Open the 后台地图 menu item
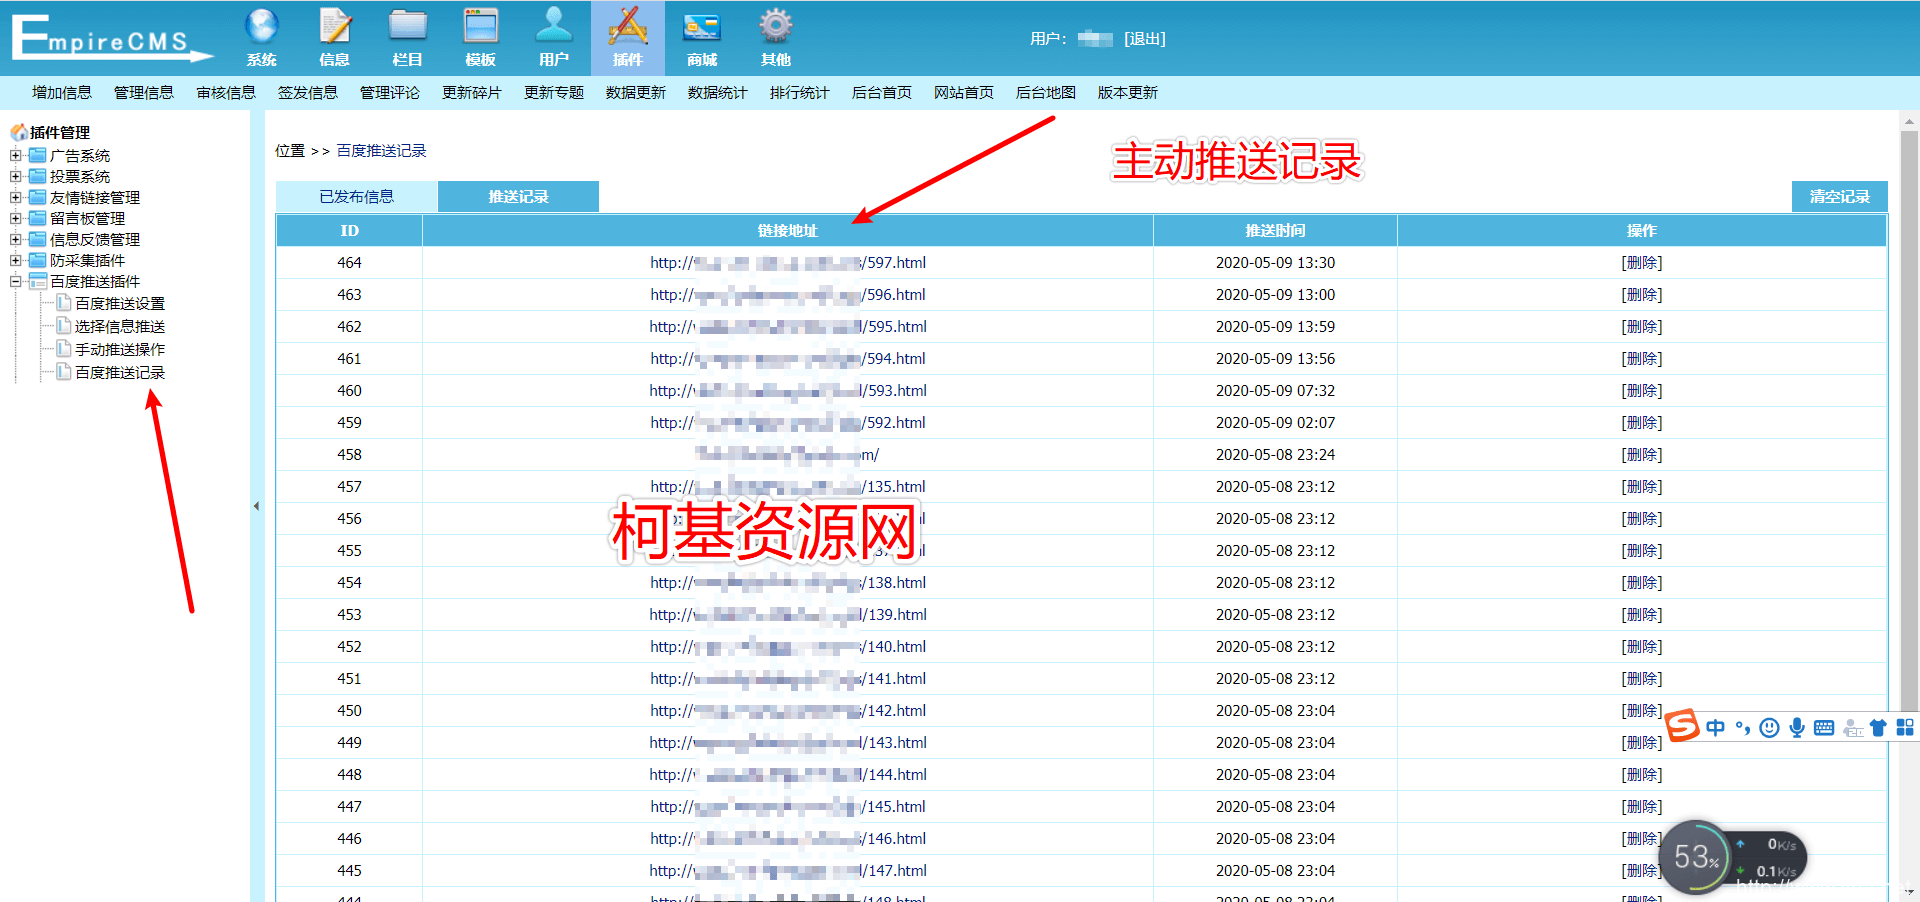Viewport: 1920px width, 902px height. tap(1046, 92)
